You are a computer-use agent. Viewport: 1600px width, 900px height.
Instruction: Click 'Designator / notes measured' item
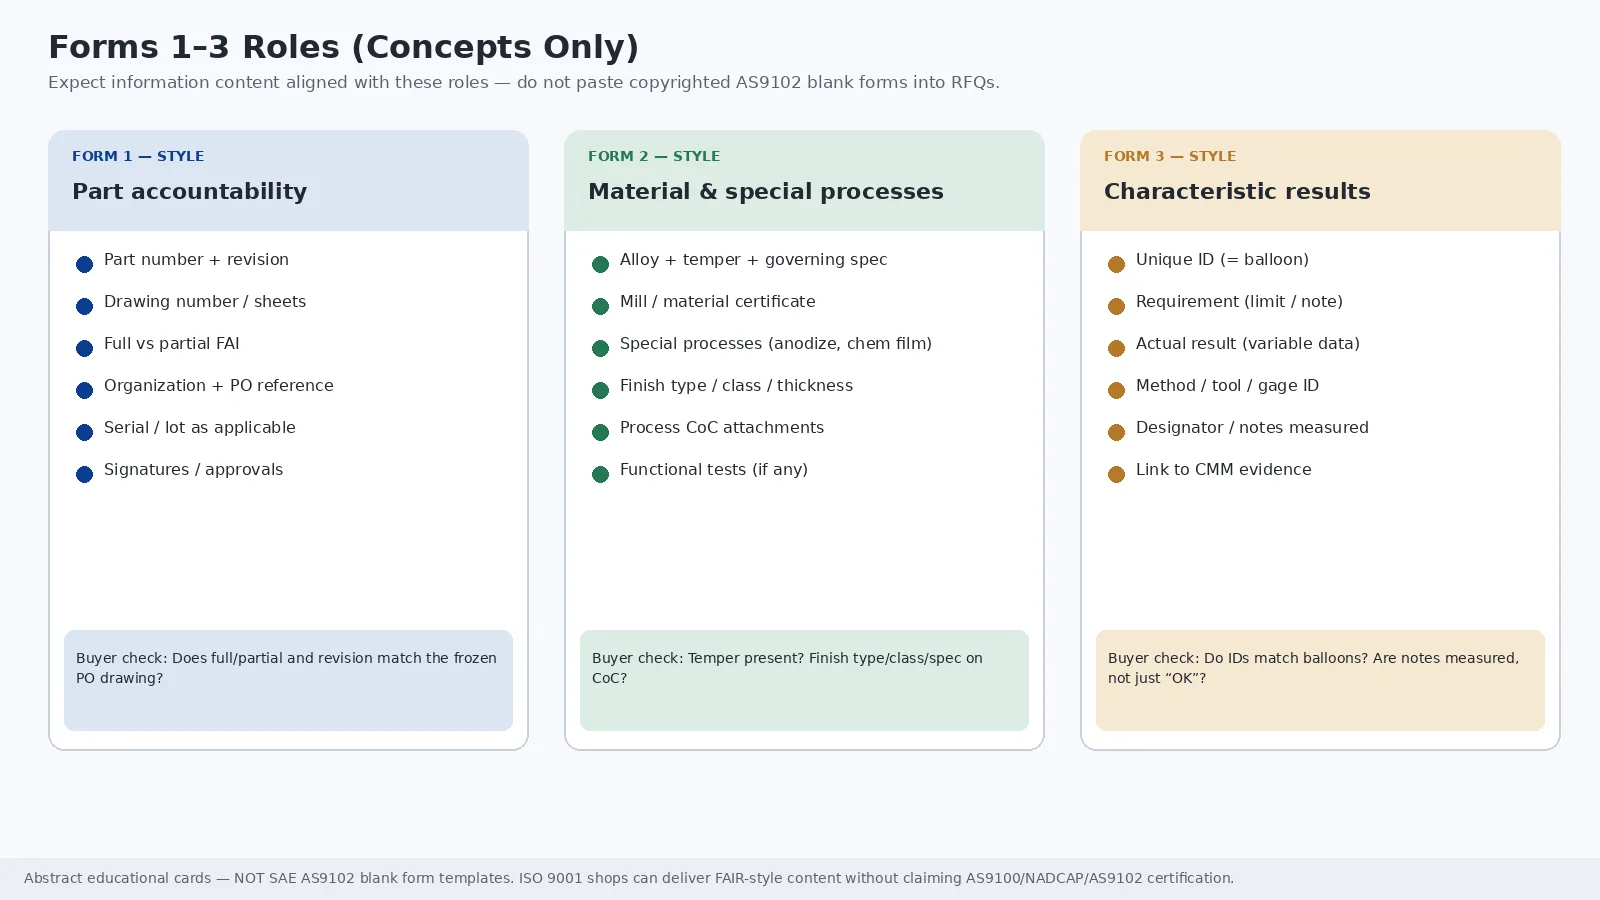[x=1252, y=427]
